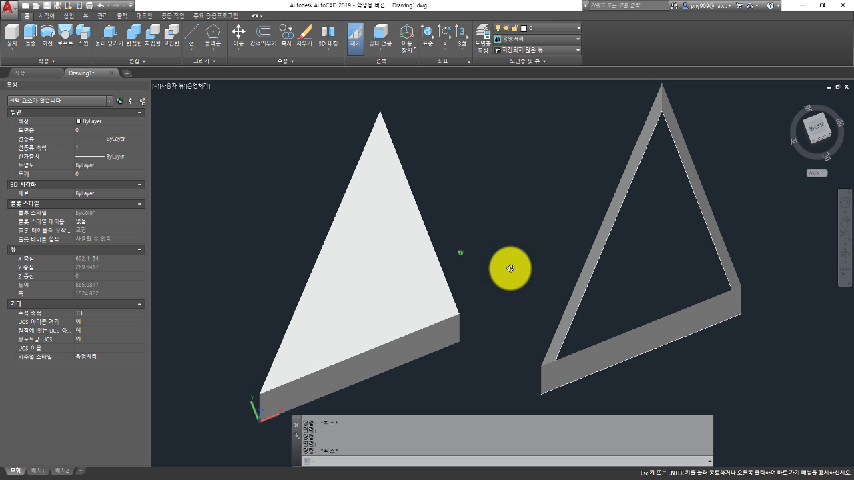Switch to the Drawing1 file tab
Viewport: 854px width, 480px height.
click(x=80, y=73)
